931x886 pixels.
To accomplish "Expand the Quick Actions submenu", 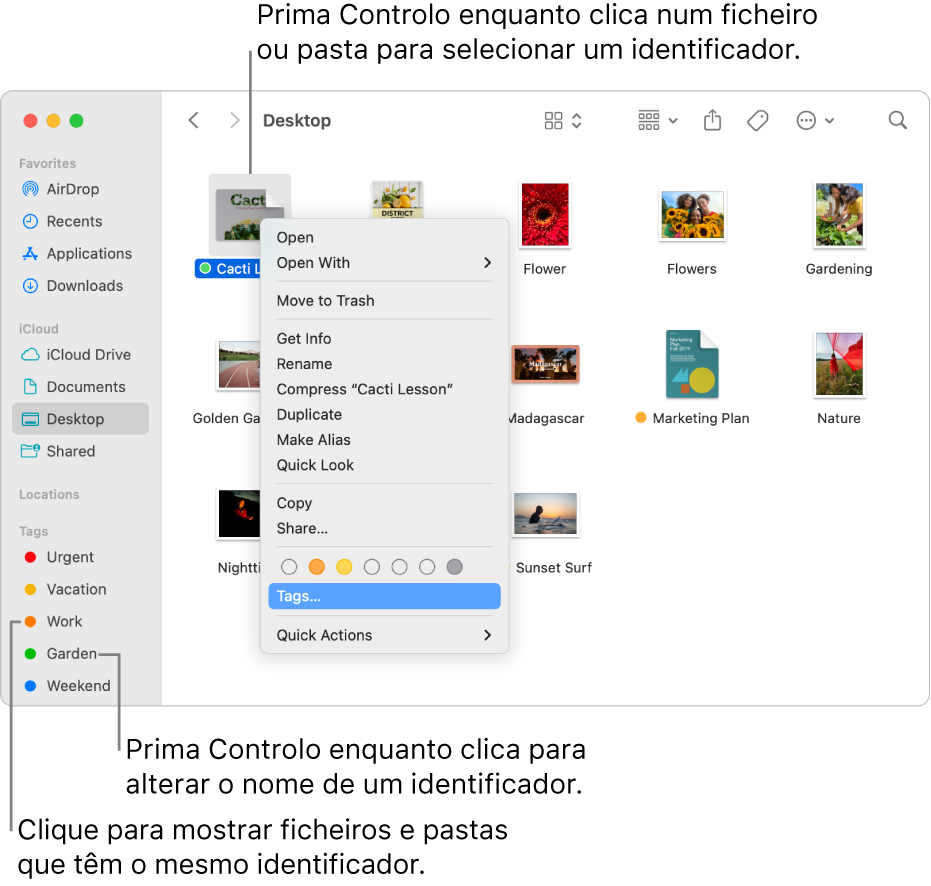I will tap(384, 635).
